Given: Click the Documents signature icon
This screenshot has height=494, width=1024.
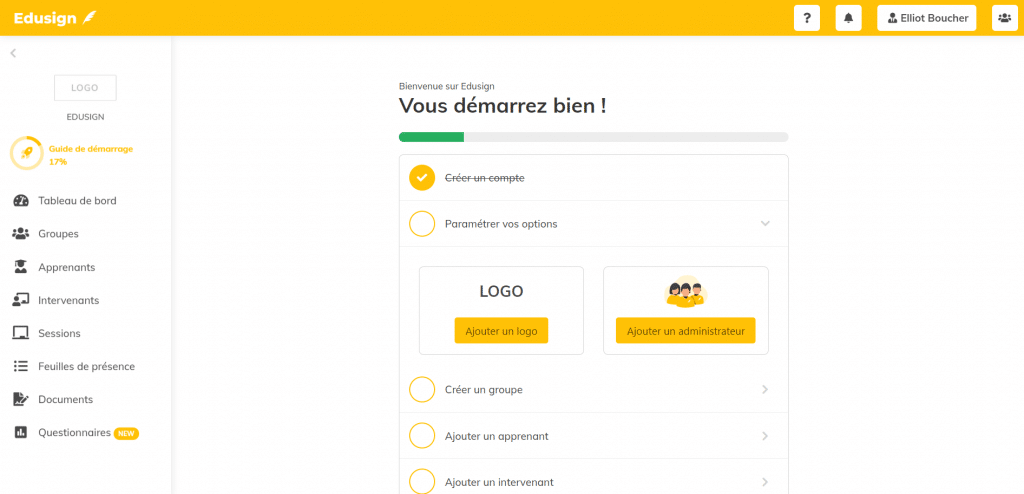Looking at the screenshot, I should (21, 399).
